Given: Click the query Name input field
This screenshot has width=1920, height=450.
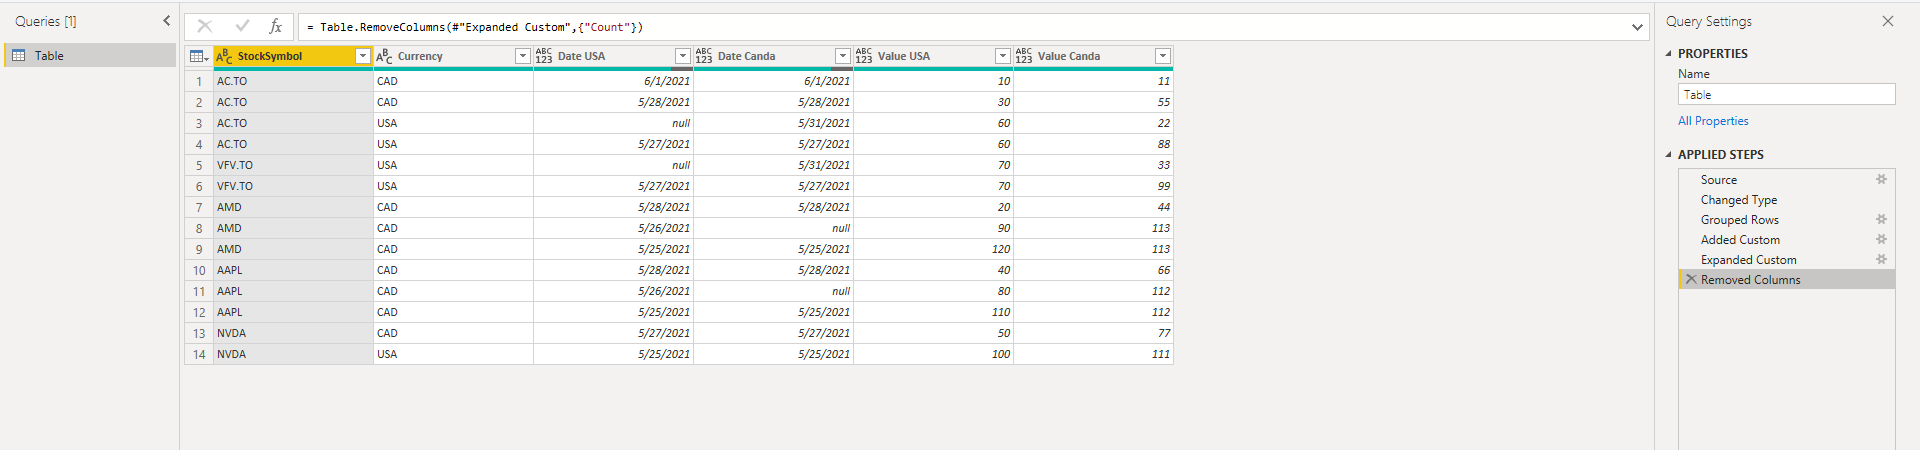Looking at the screenshot, I should (x=1786, y=95).
